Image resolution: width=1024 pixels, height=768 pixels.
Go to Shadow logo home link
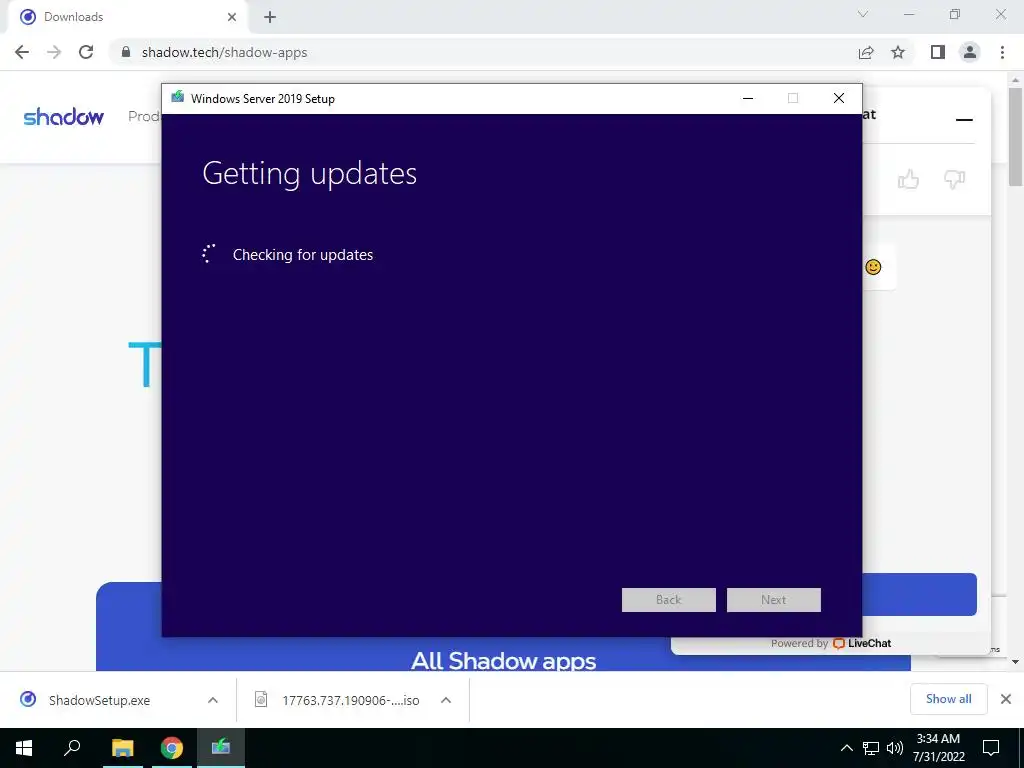[63, 117]
